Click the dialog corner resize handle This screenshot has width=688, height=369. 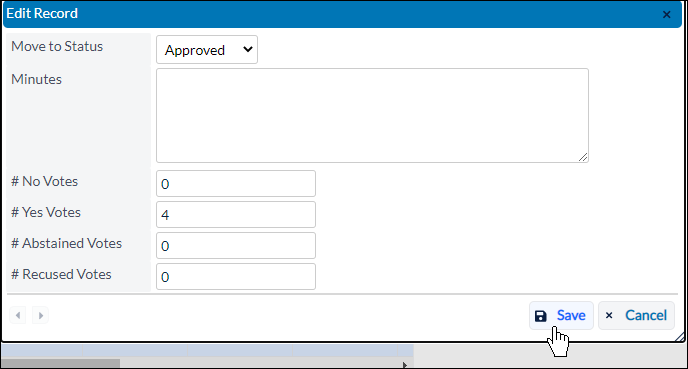pos(680,337)
